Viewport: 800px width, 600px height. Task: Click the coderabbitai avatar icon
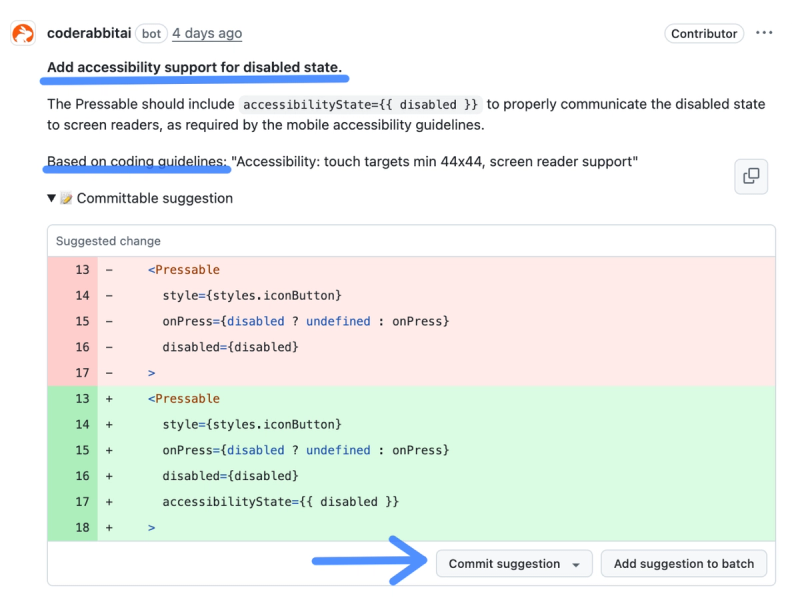pyautogui.click(x=23, y=33)
